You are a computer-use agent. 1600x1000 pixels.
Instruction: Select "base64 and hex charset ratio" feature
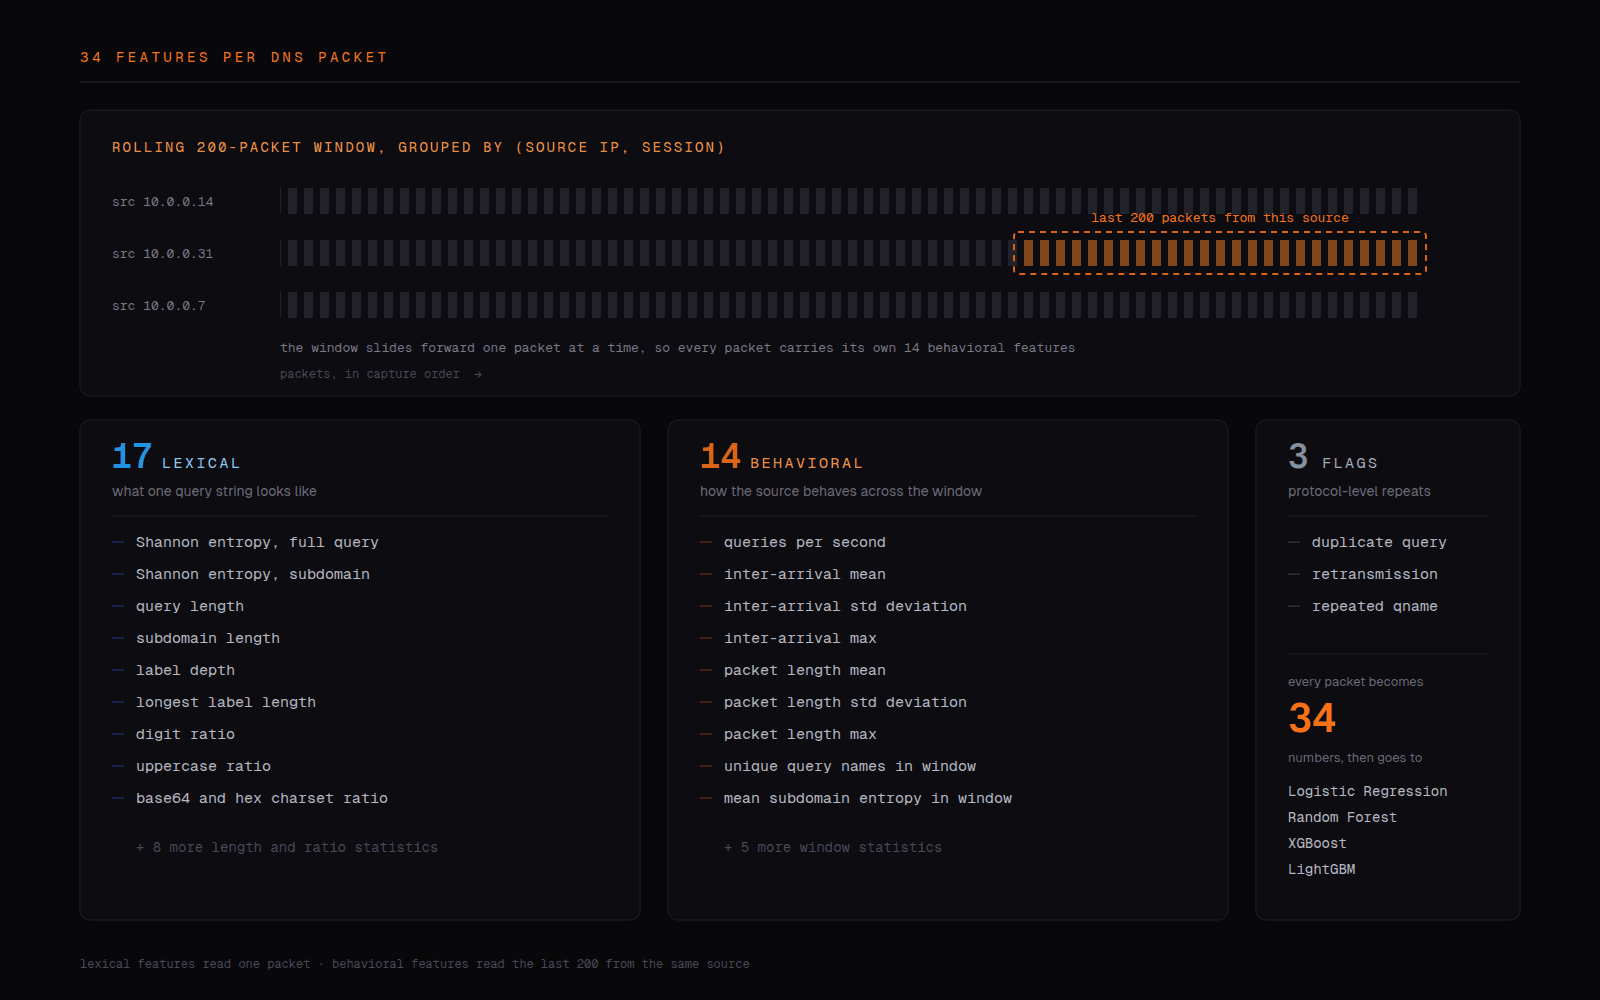262,798
